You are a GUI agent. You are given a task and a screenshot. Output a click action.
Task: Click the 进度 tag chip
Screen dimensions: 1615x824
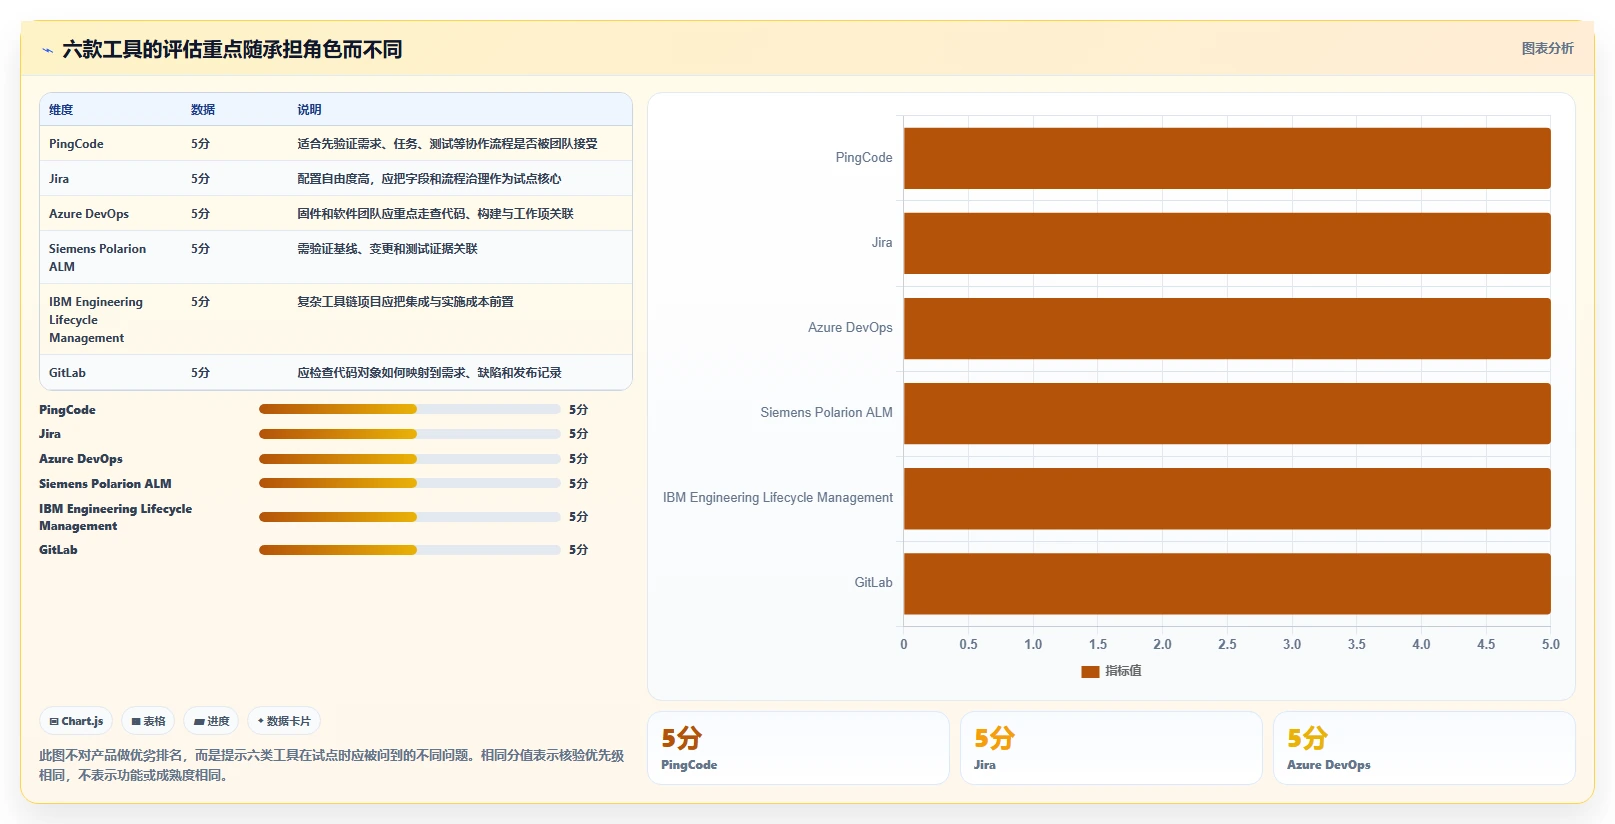pyautogui.click(x=211, y=721)
